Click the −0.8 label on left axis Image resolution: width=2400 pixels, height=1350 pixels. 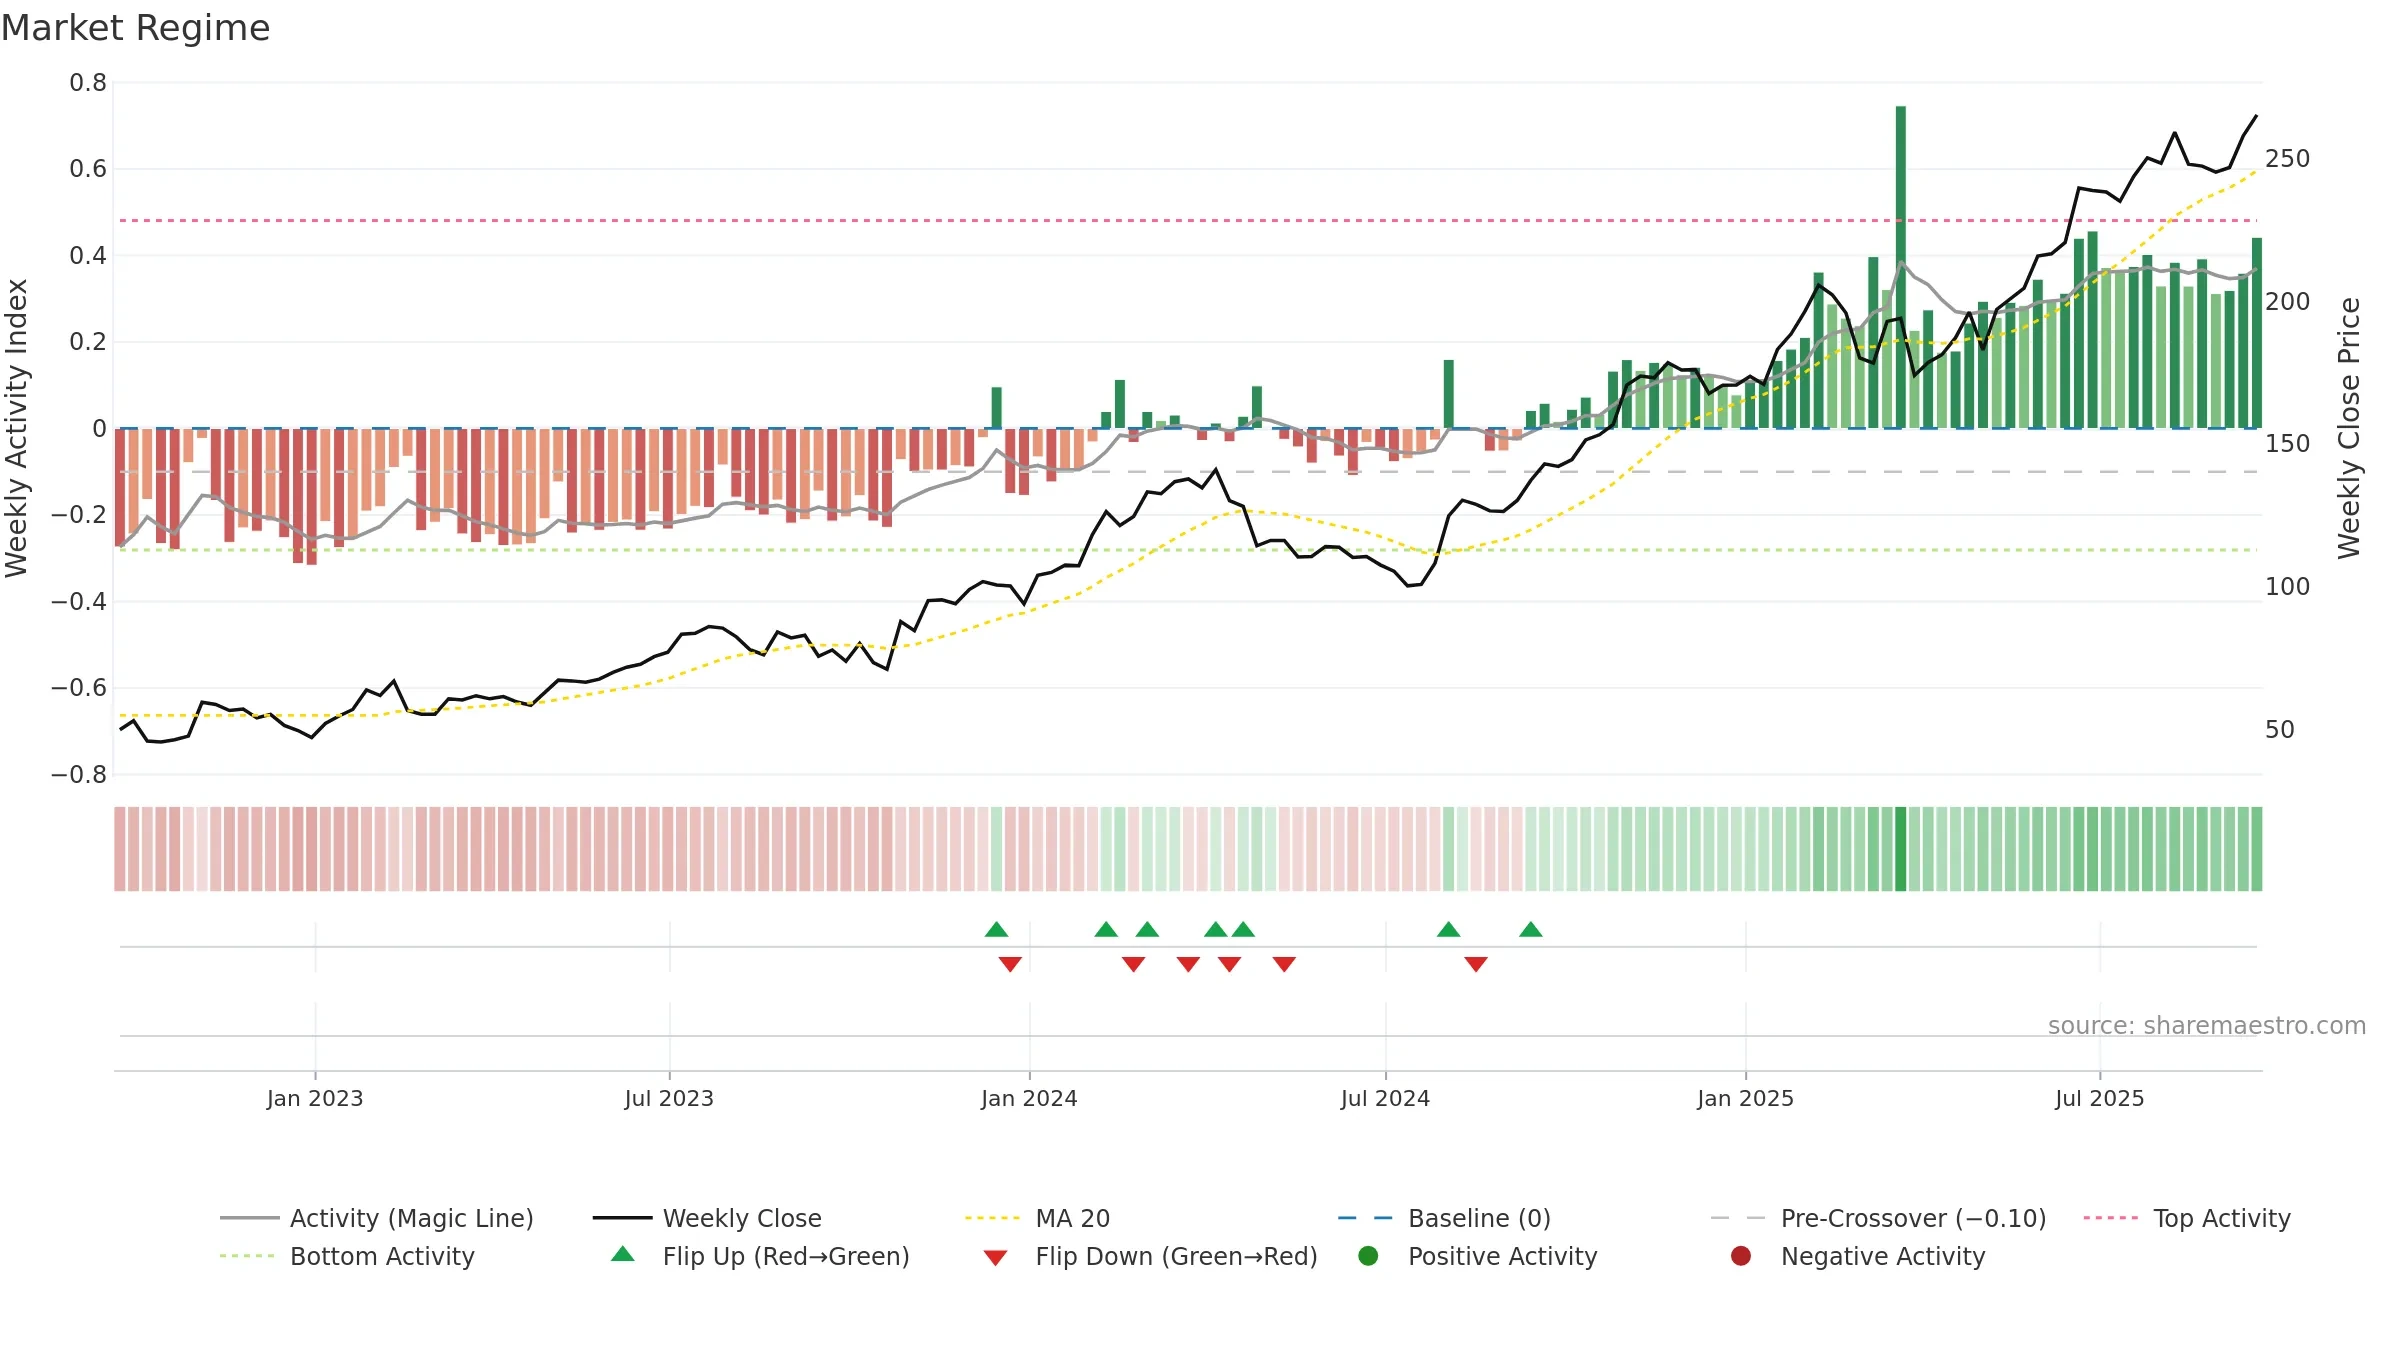[79, 775]
